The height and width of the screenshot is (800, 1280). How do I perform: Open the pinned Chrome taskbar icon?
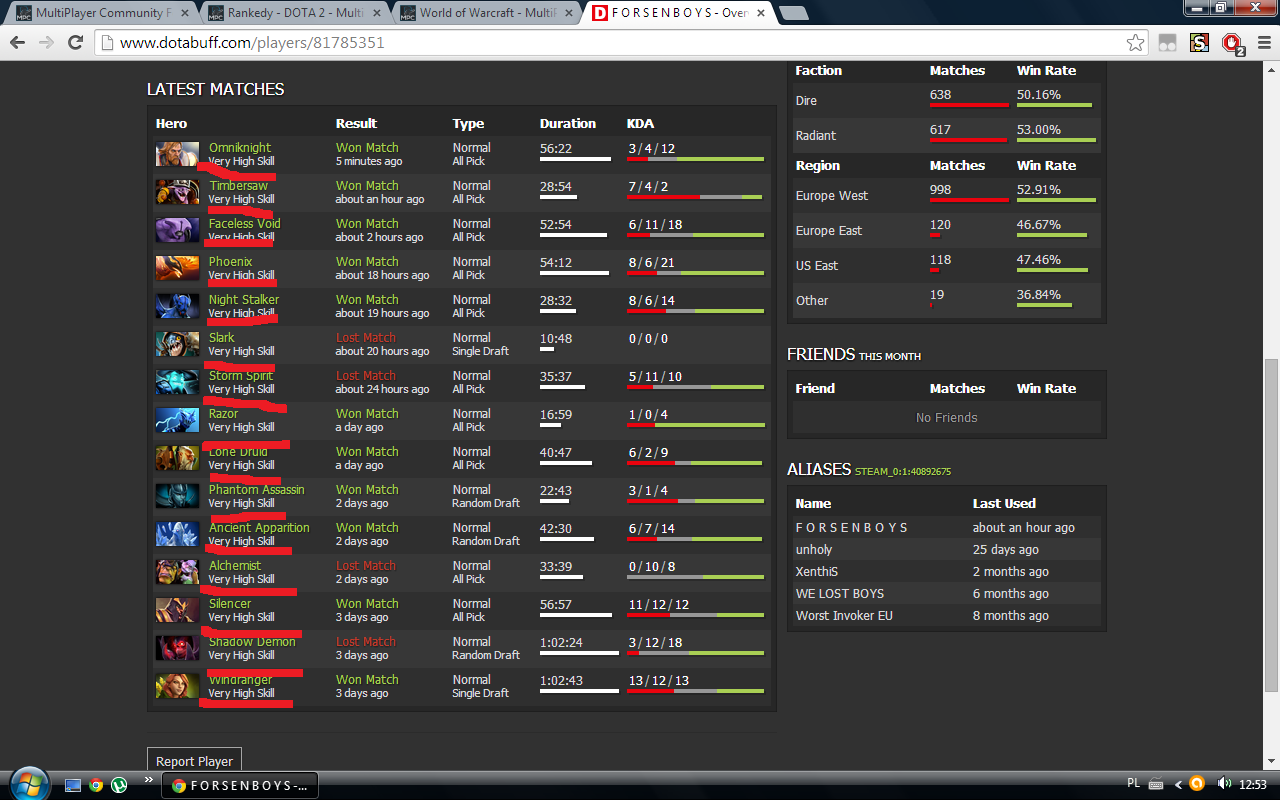tap(96, 785)
